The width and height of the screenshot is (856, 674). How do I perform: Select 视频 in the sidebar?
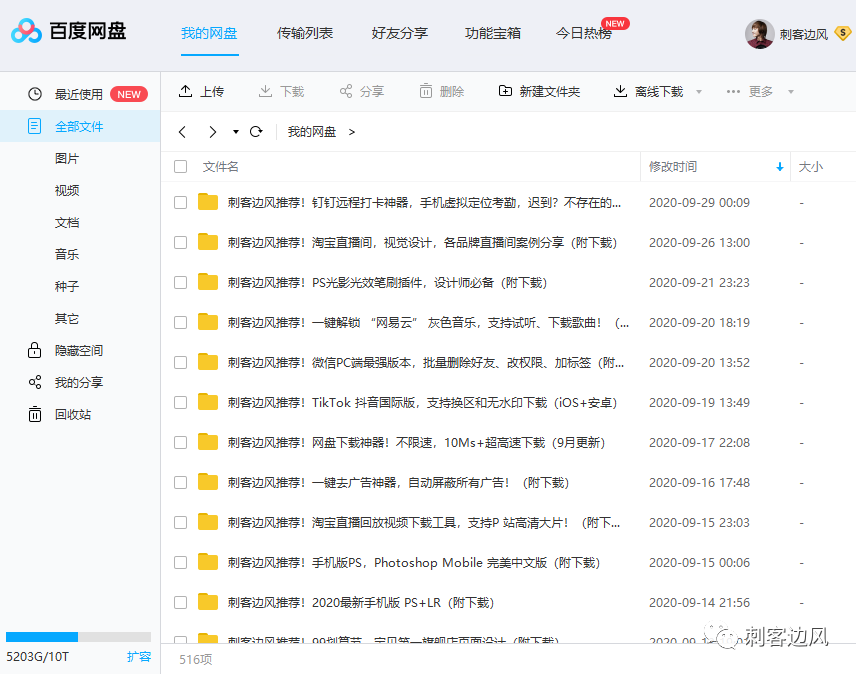click(x=67, y=190)
